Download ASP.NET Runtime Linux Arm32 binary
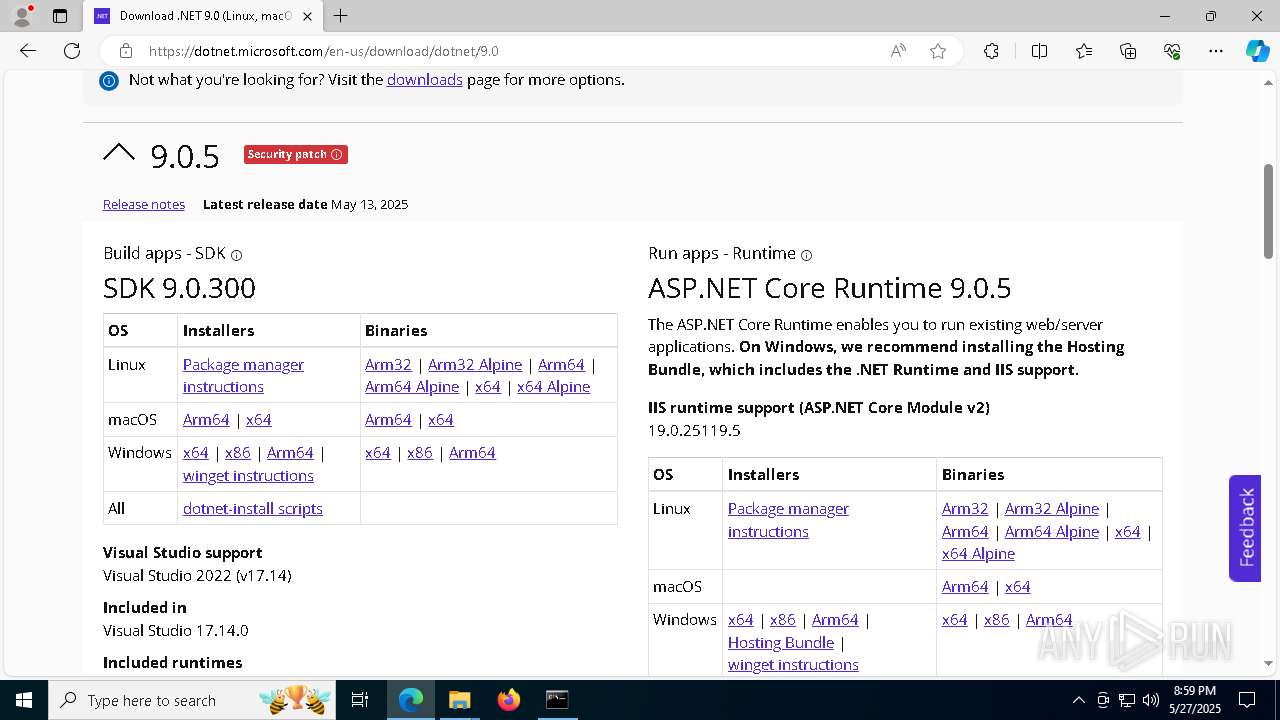Viewport: 1280px width, 720px height. coord(965,509)
